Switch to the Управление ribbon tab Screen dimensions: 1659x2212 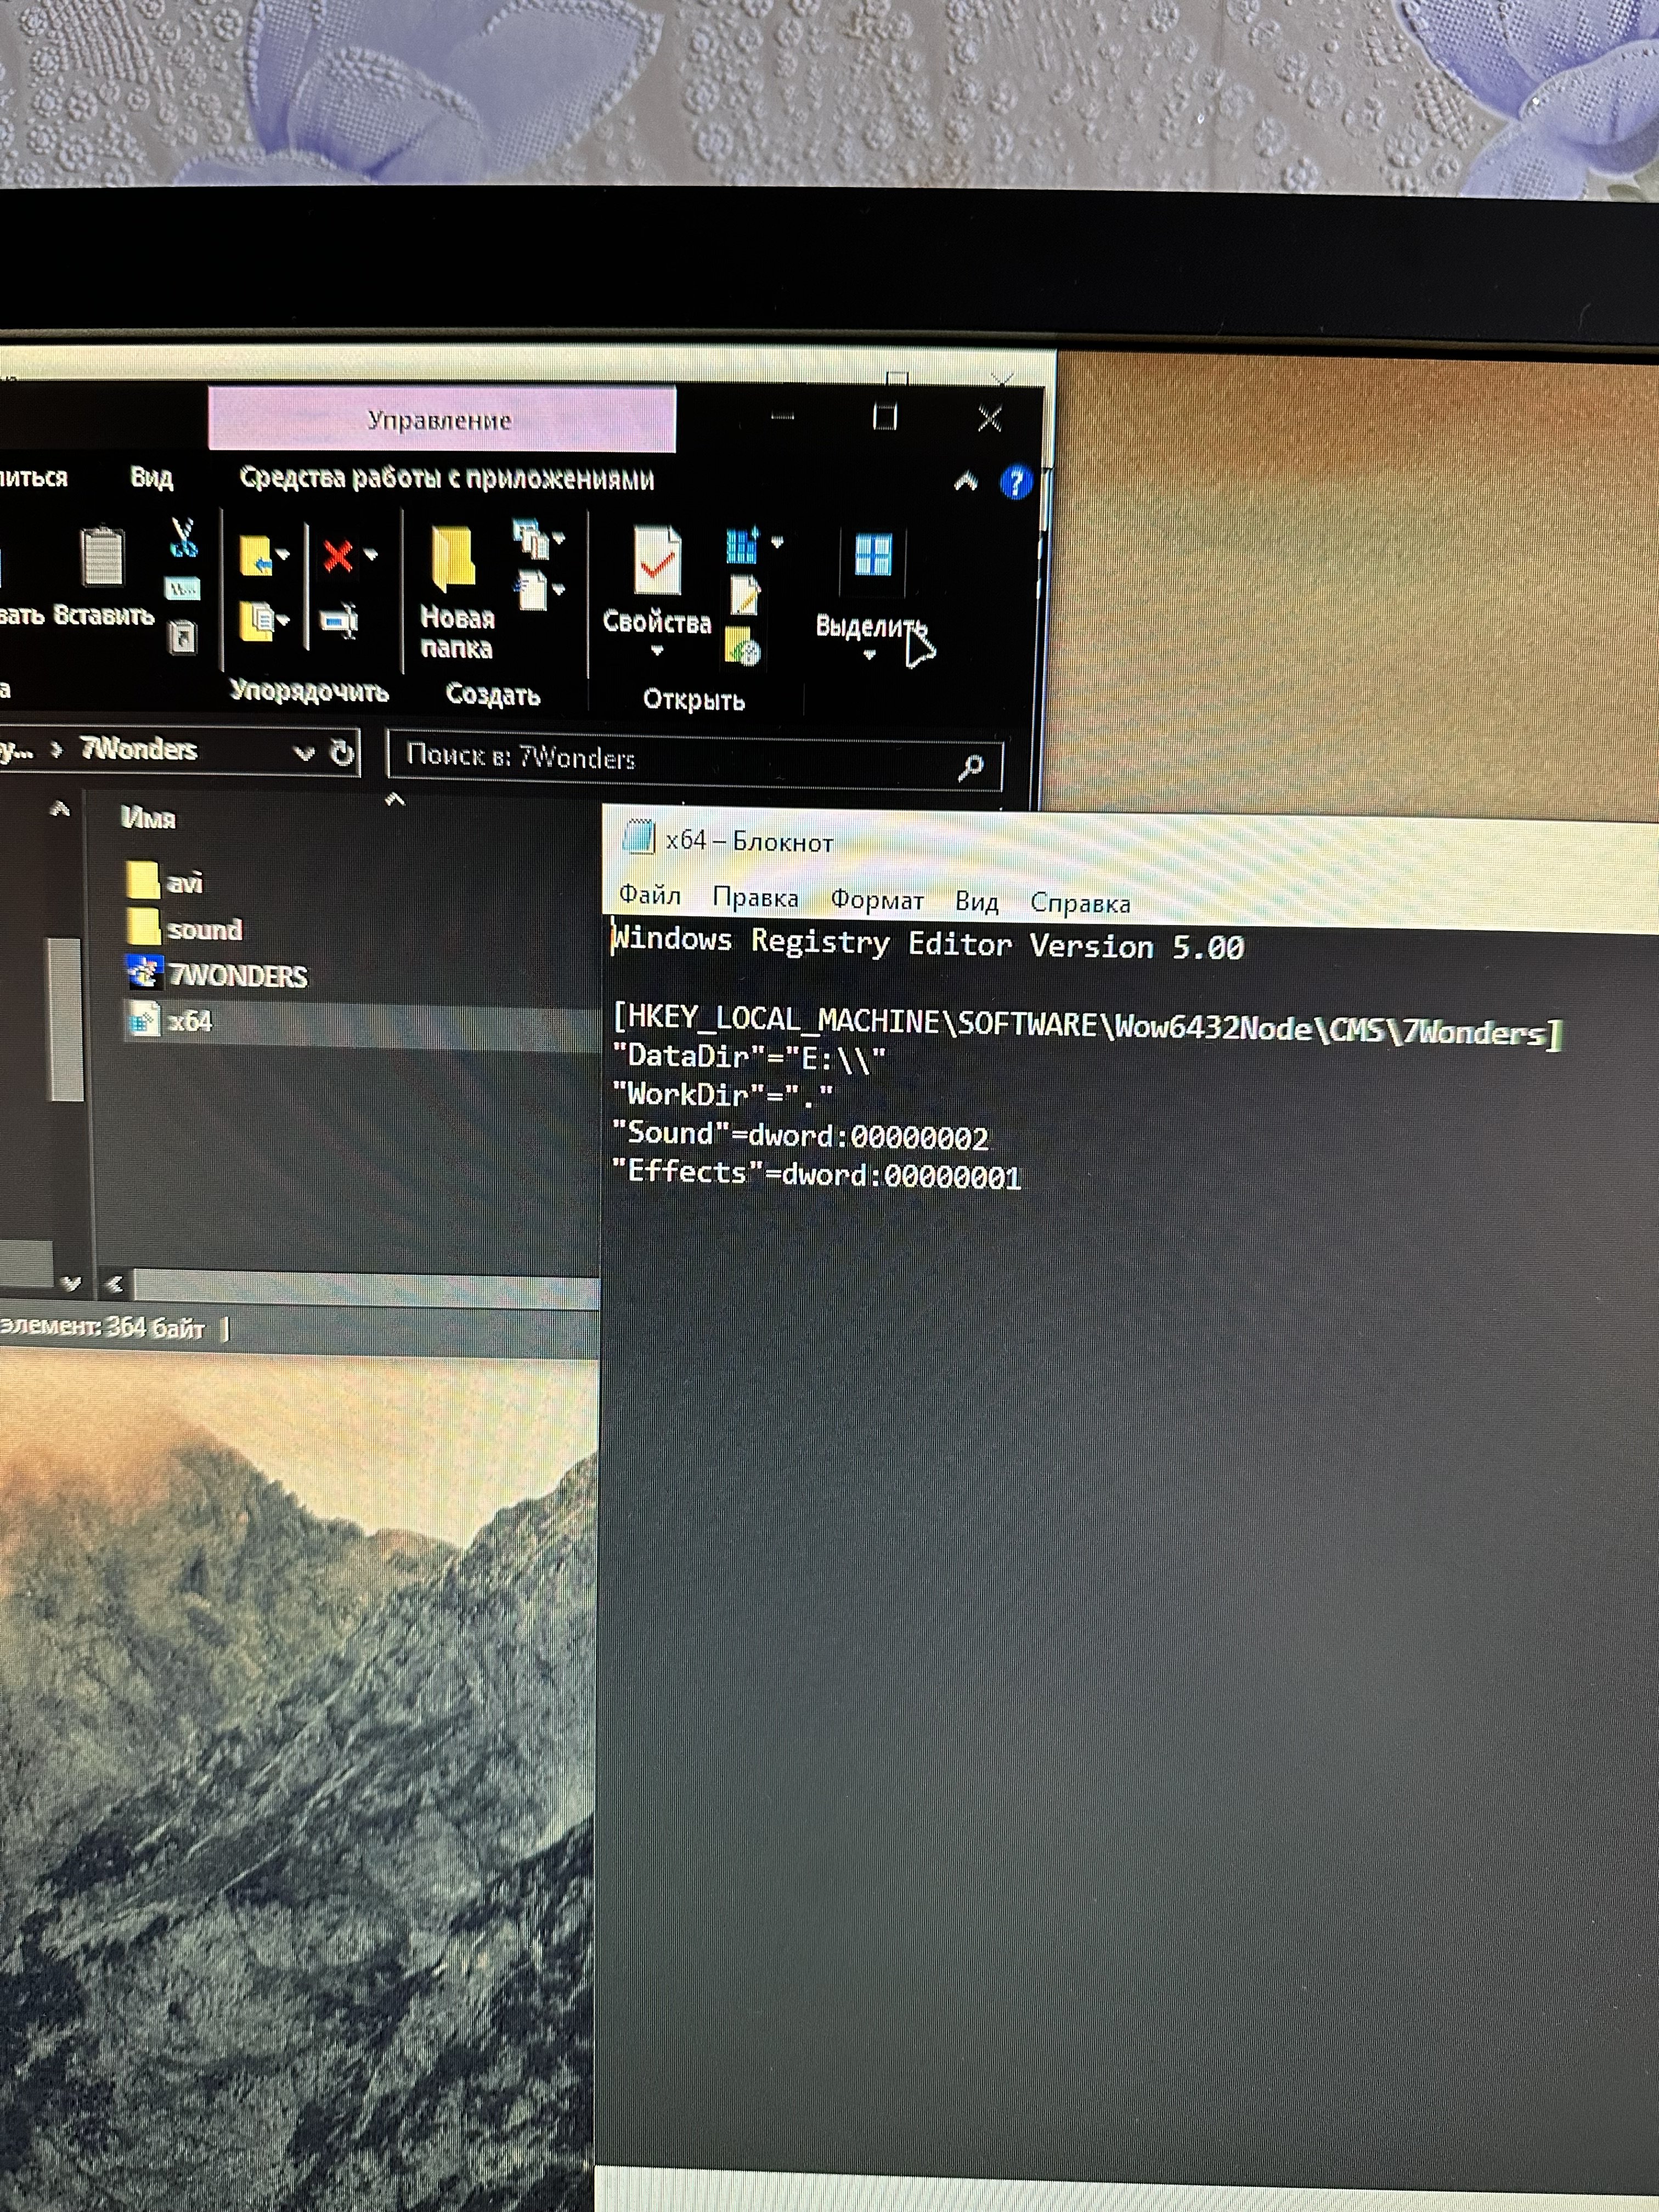click(x=440, y=420)
